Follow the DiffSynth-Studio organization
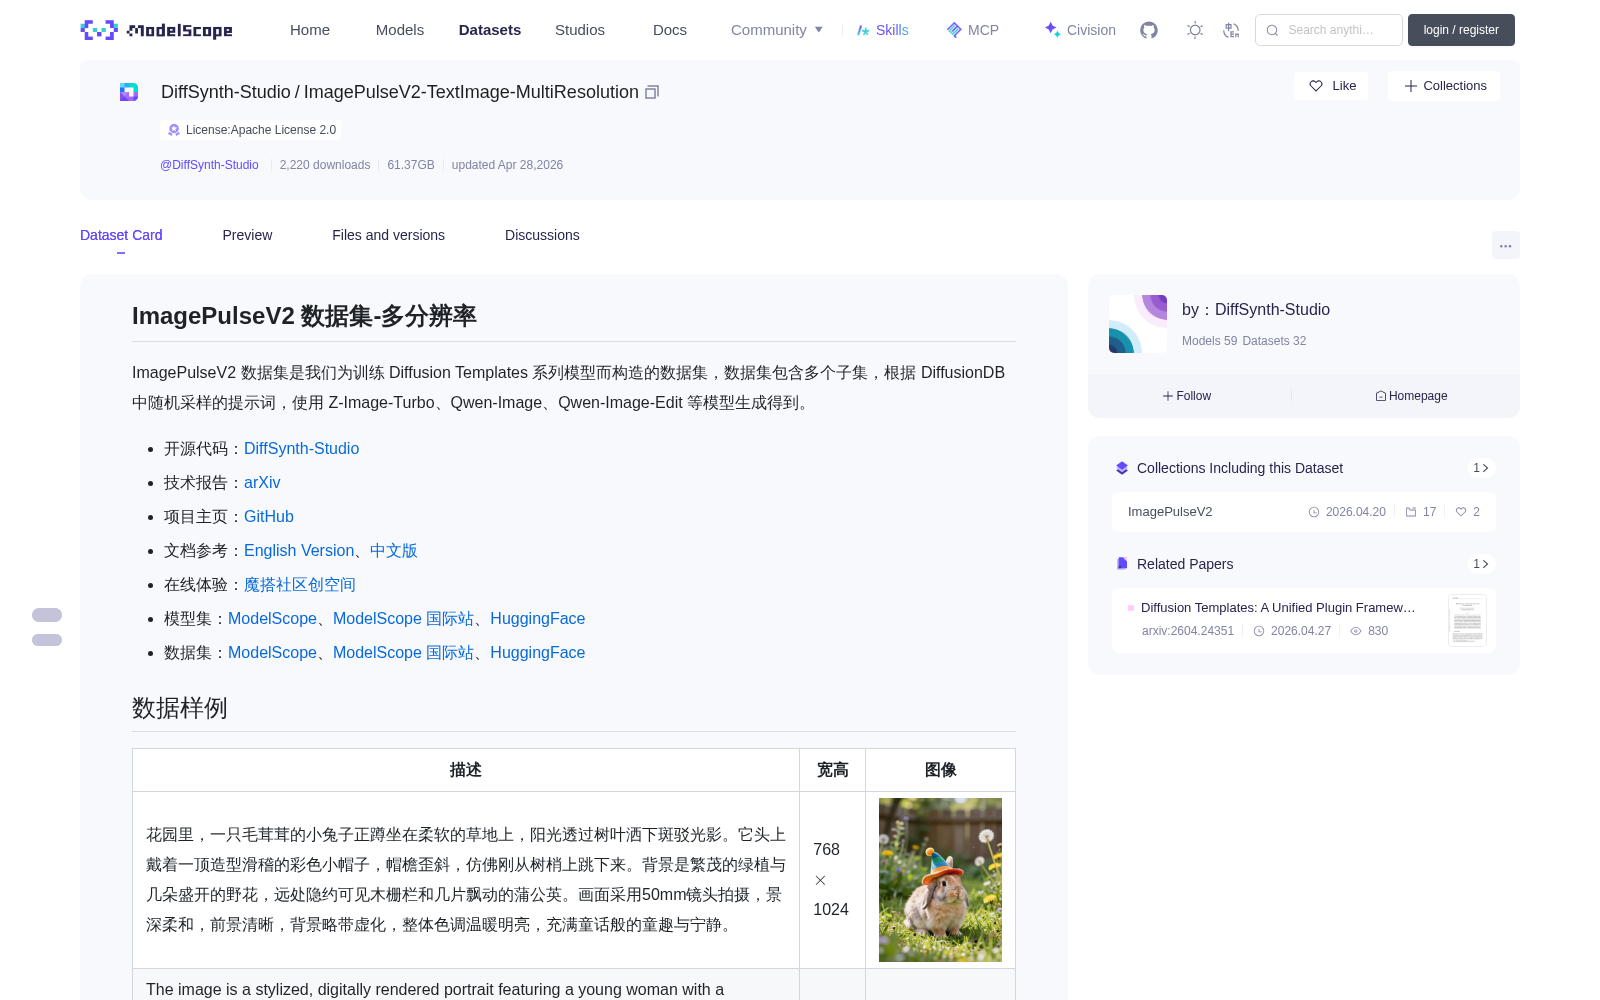The image size is (1600, 1000). point(1187,396)
